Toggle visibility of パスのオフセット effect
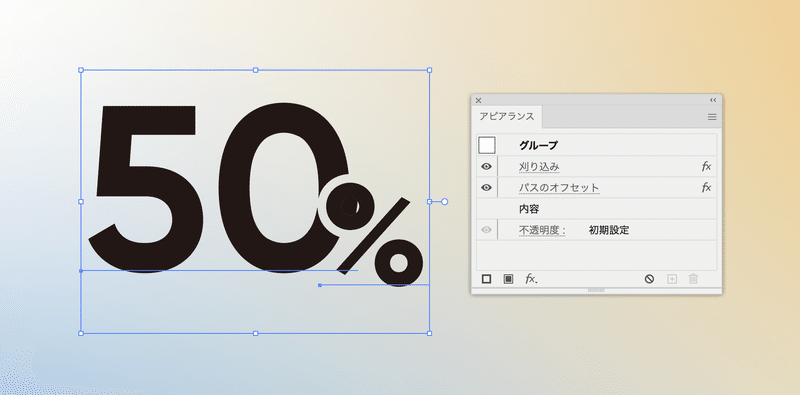800x395 pixels. pyautogui.click(x=487, y=188)
